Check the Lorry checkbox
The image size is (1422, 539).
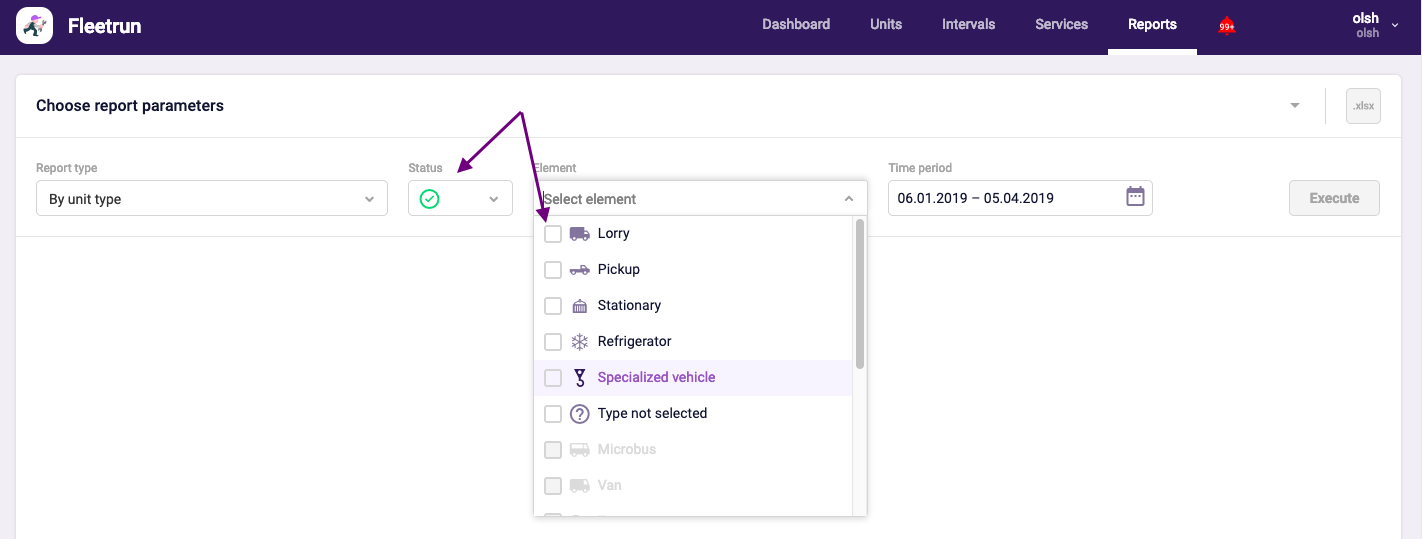tap(553, 234)
